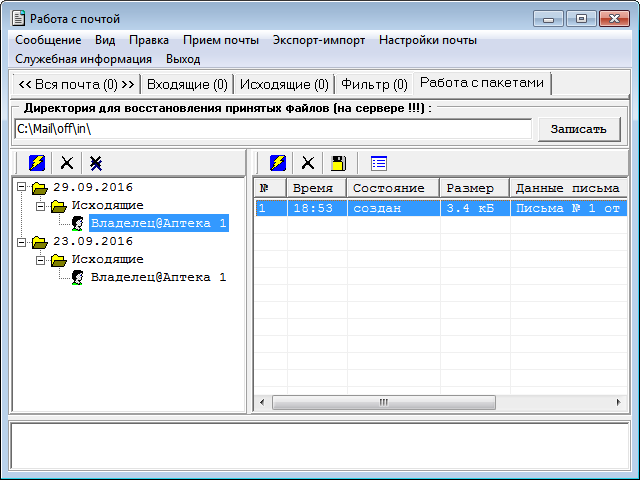Screen dimensions: 640x480
Task: Select Владелец@Аптека 1 under 23.09.2016
Action: 159,277
